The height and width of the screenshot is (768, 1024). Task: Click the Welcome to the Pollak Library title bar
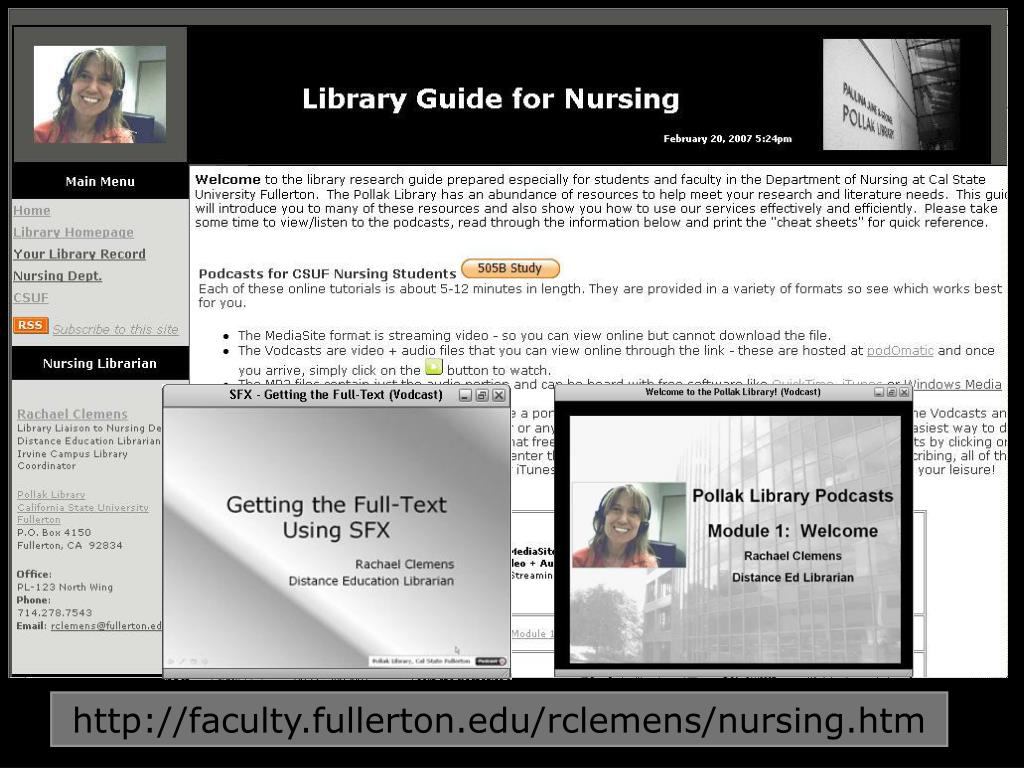pyautogui.click(x=733, y=392)
